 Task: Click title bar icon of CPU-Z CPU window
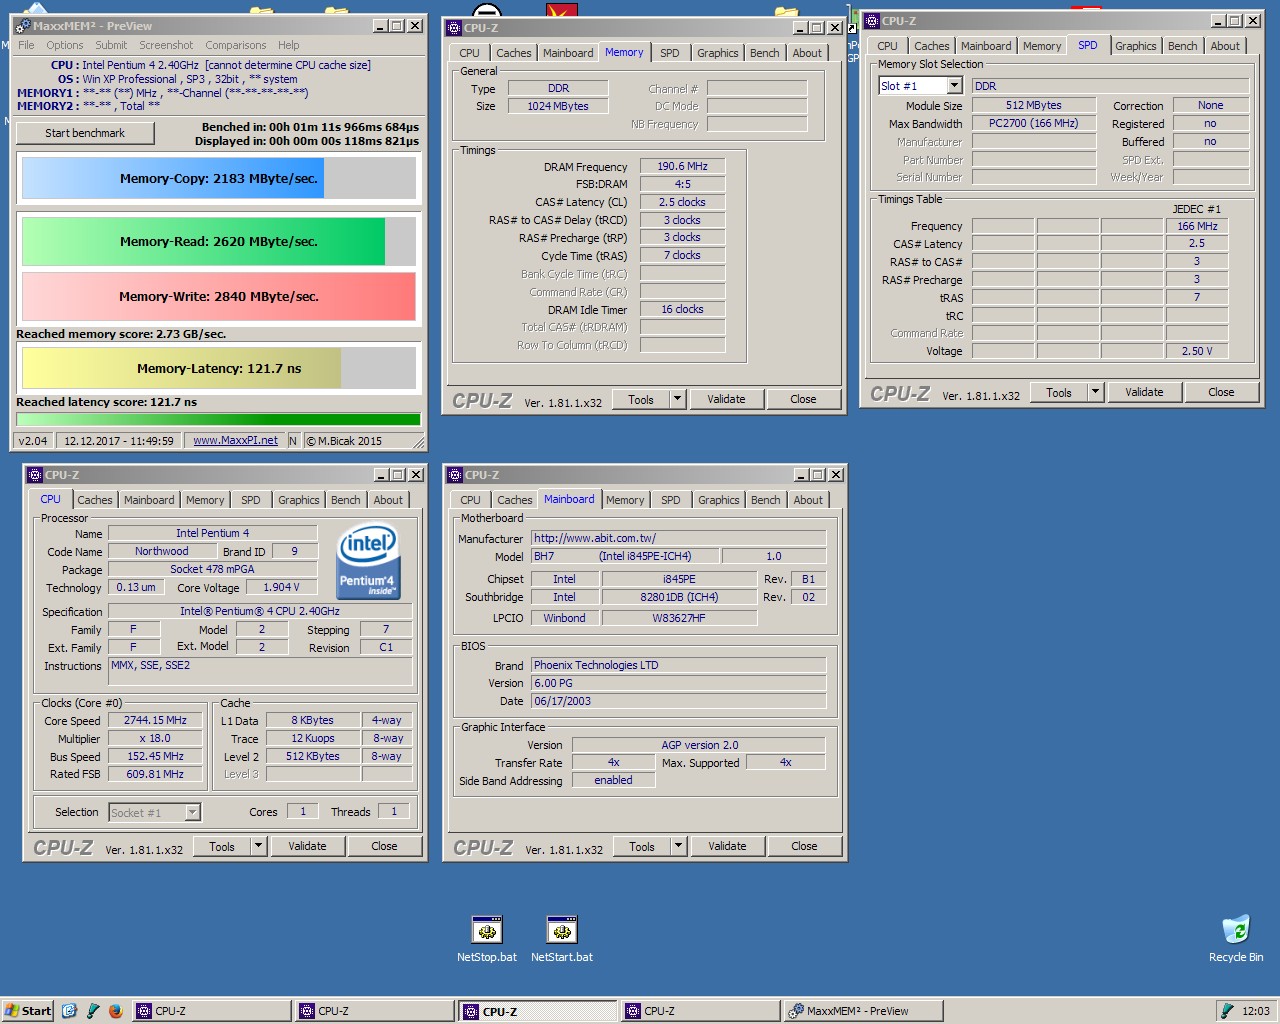pyautogui.click(x=35, y=475)
